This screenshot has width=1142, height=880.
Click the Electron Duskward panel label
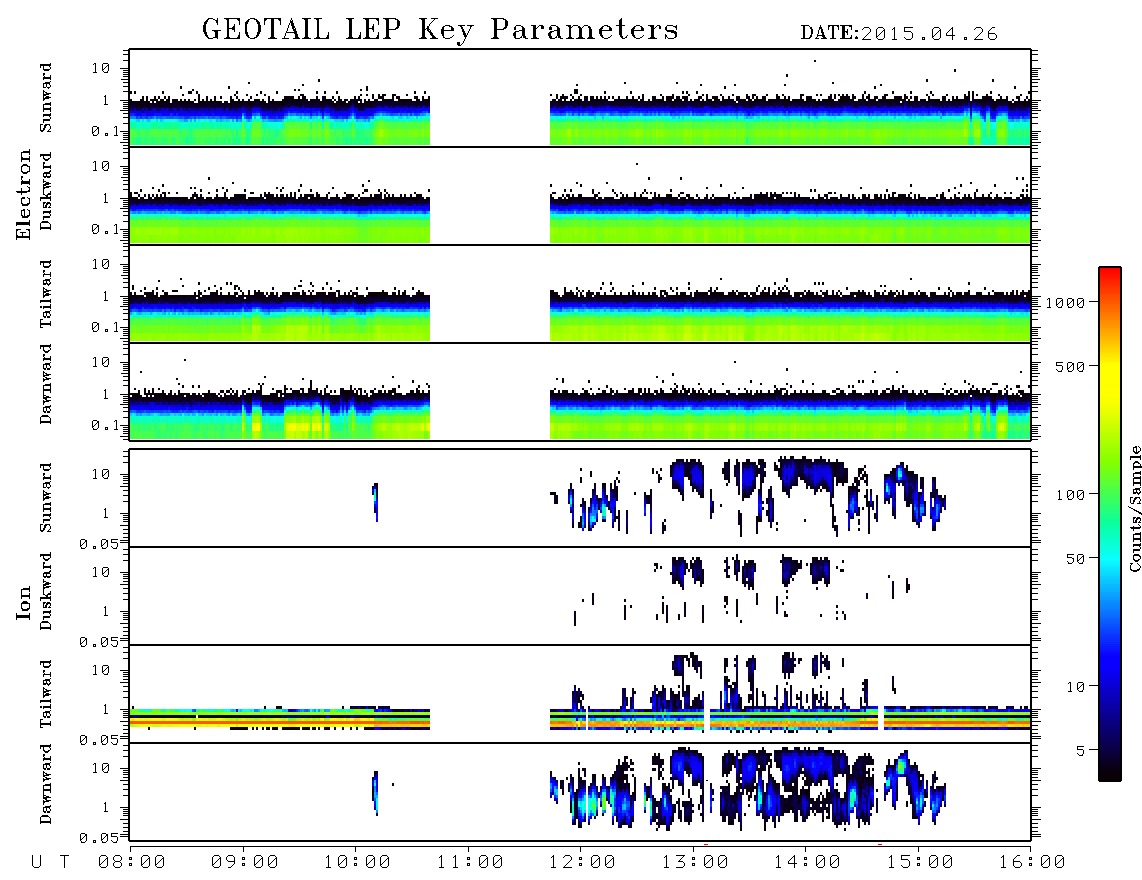coord(46,191)
